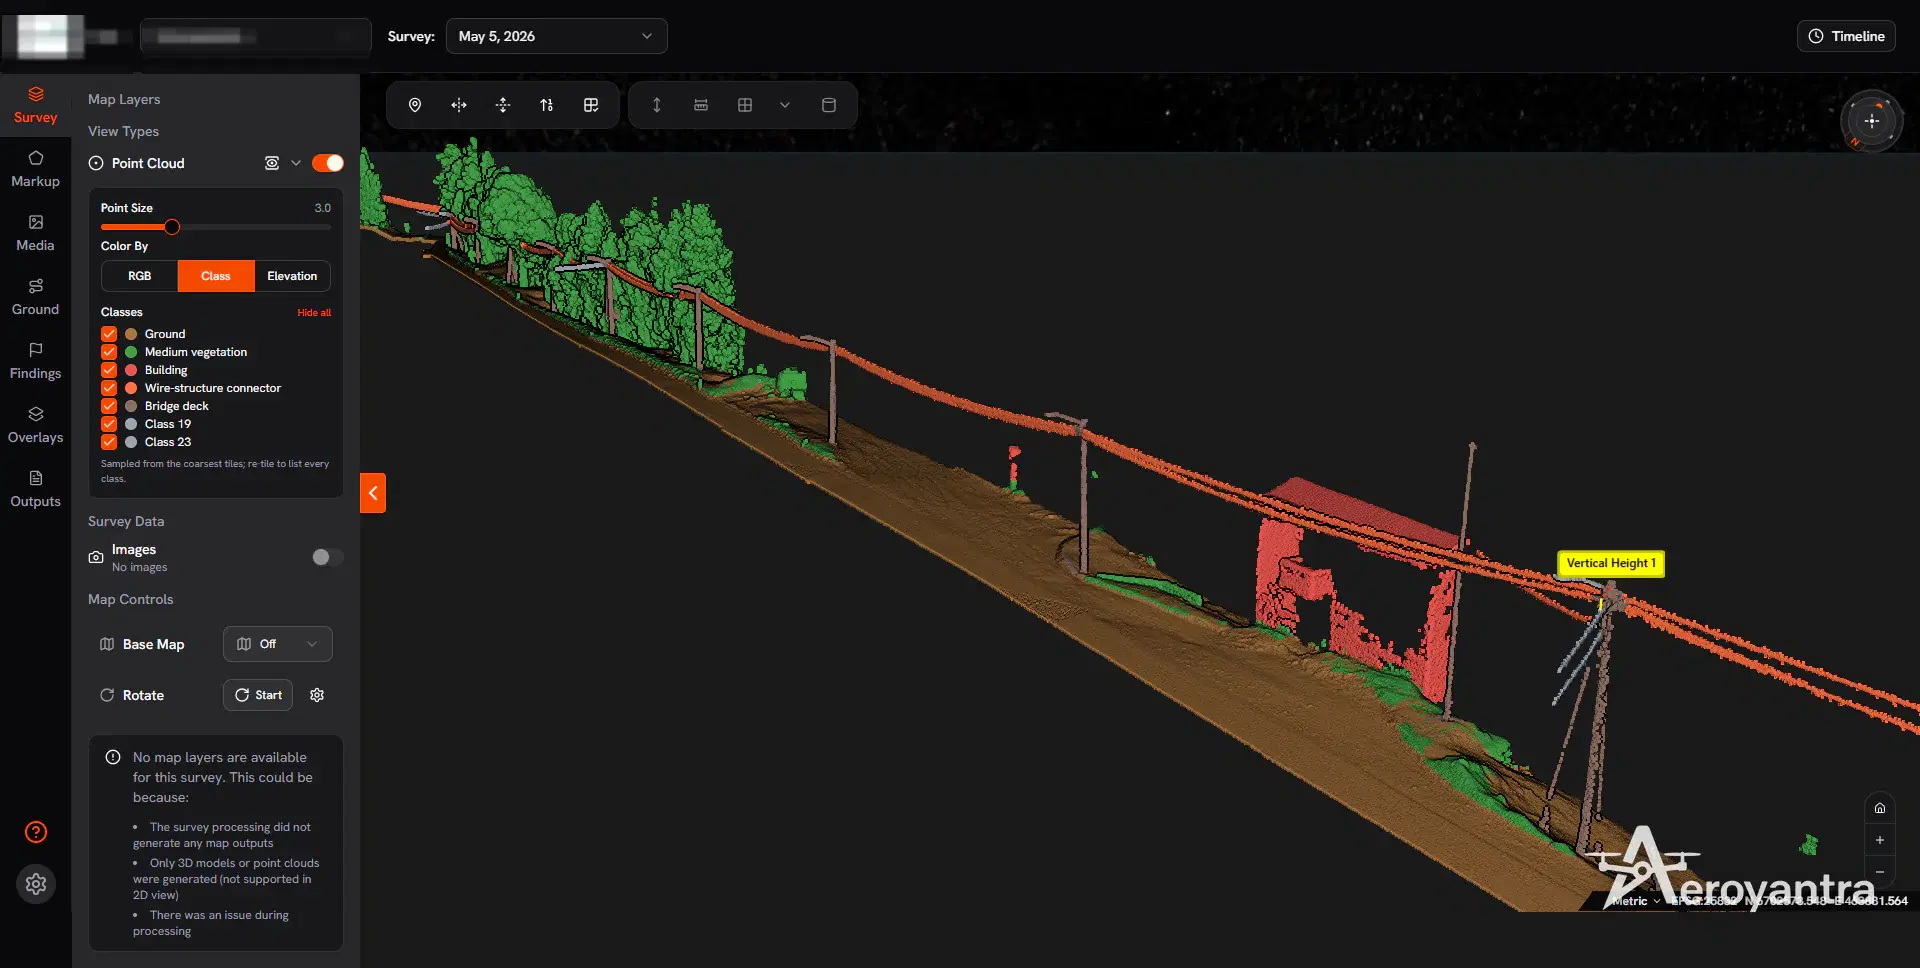Toggle the Images survey data switch

[x=327, y=557]
